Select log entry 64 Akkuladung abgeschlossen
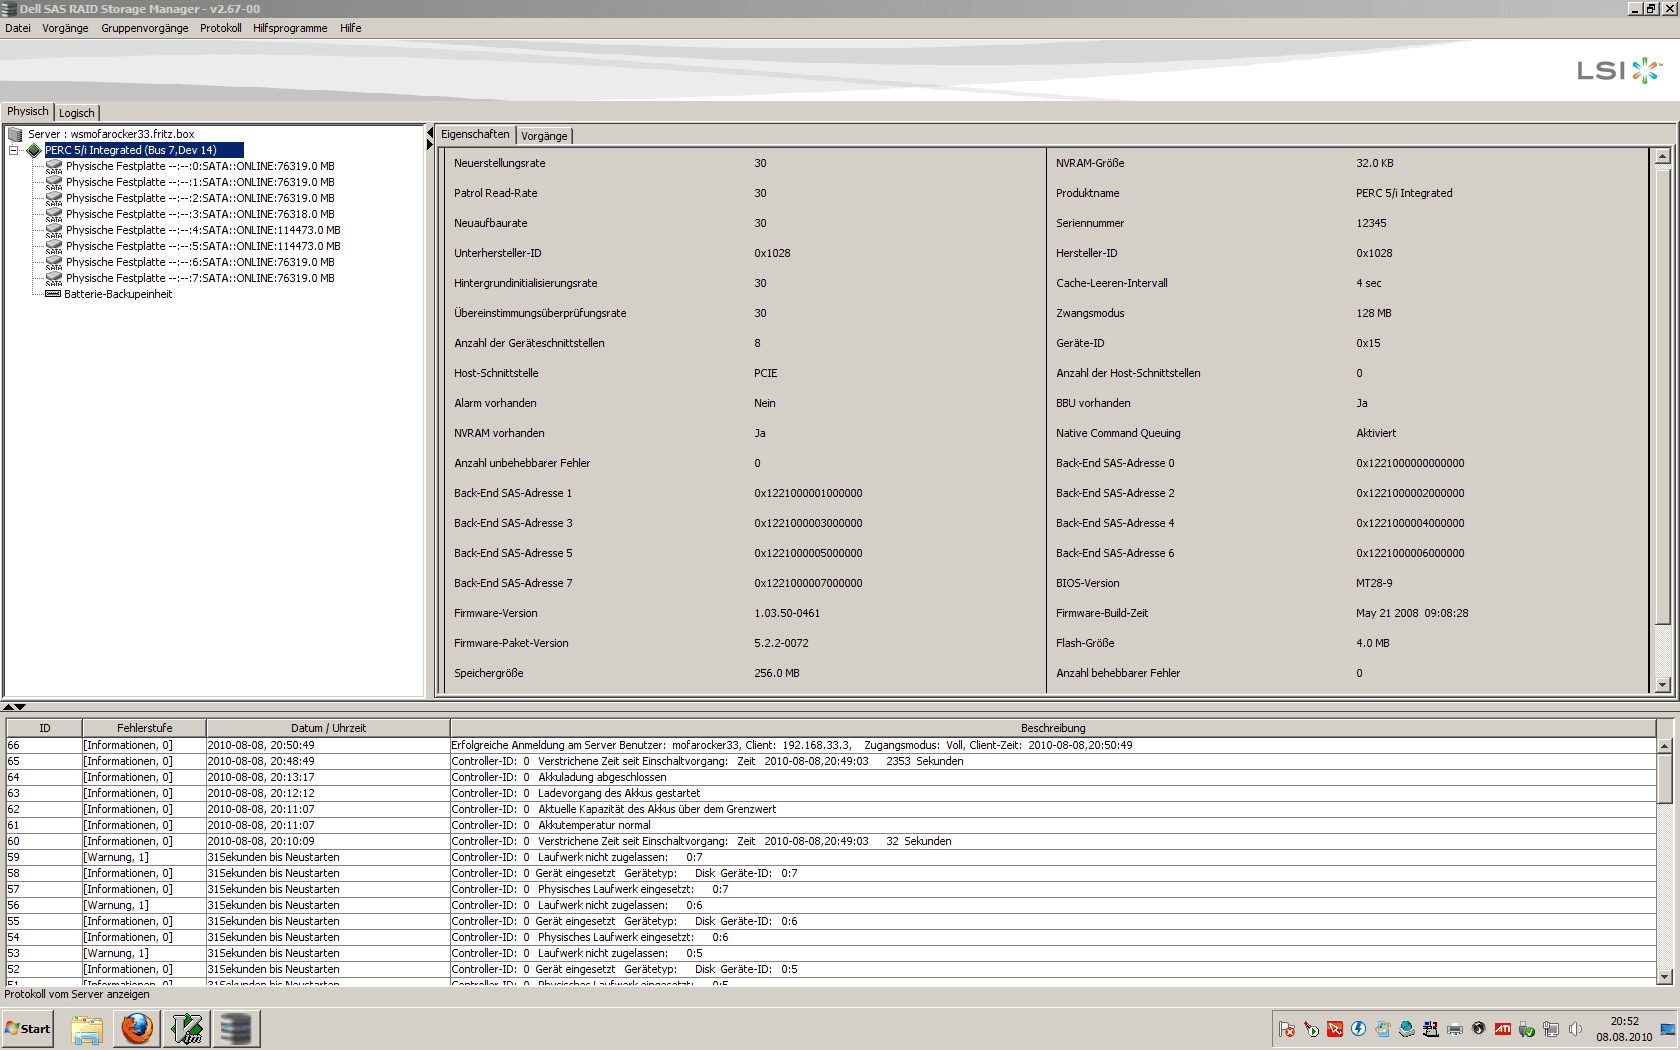The height and width of the screenshot is (1050, 1680). point(831,777)
